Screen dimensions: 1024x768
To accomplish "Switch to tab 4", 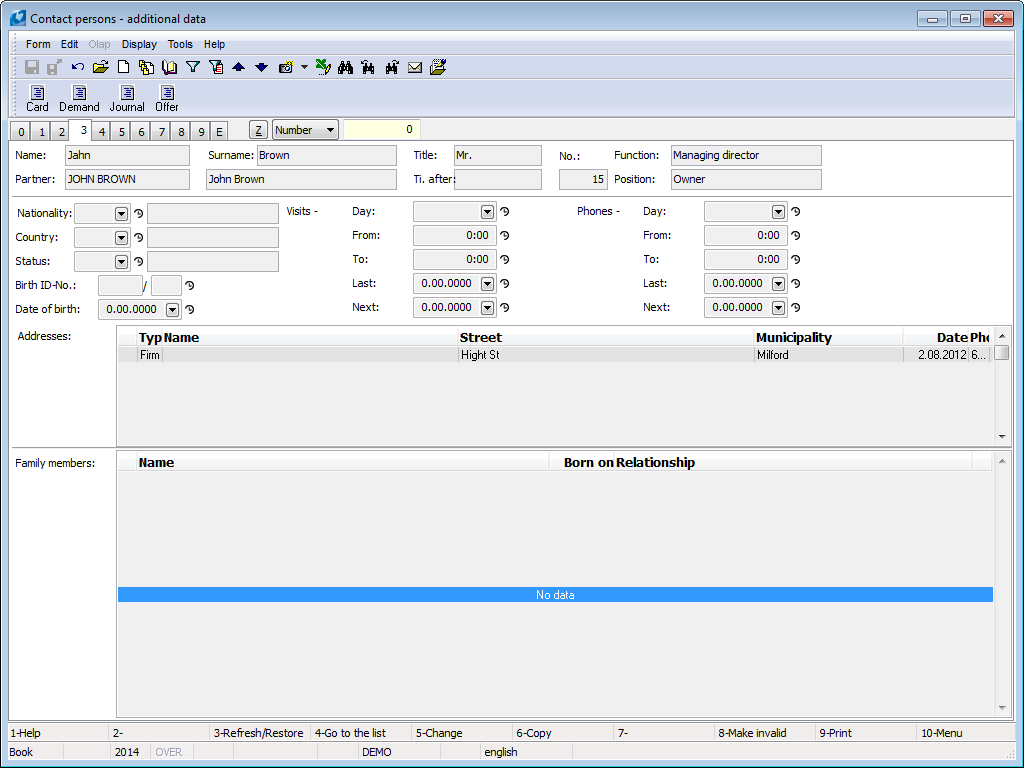I will point(102,132).
